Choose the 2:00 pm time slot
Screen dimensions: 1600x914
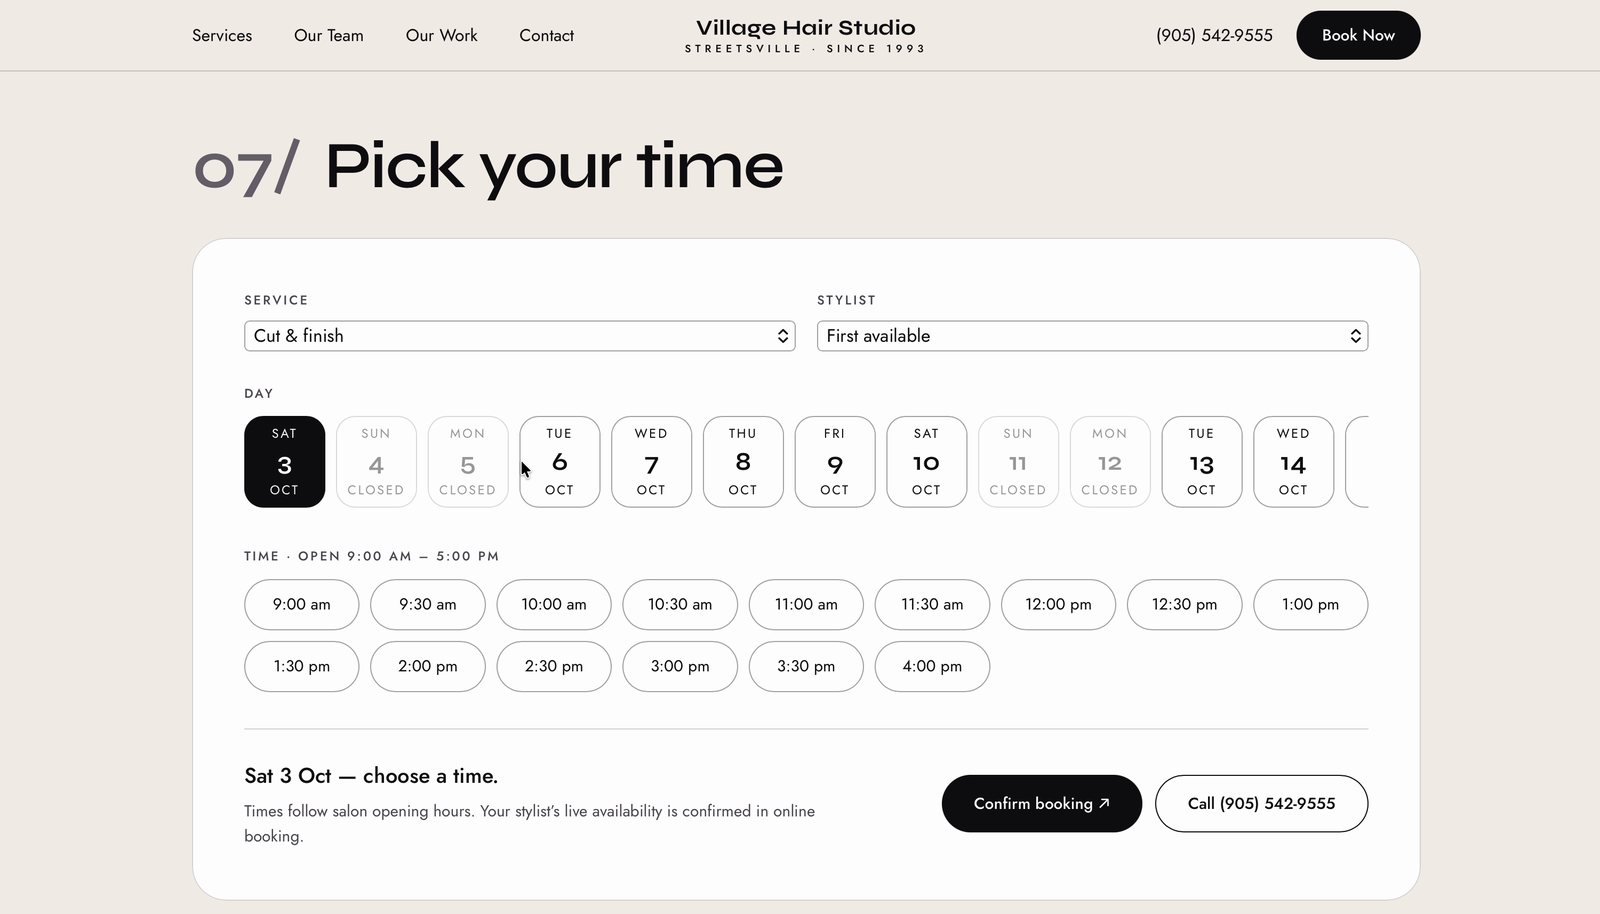point(428,667)
